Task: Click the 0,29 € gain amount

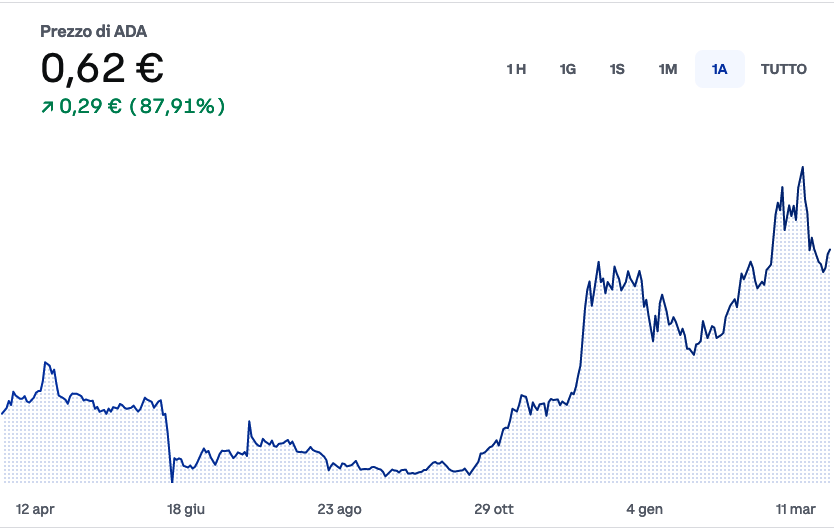Action: point(90,106)
